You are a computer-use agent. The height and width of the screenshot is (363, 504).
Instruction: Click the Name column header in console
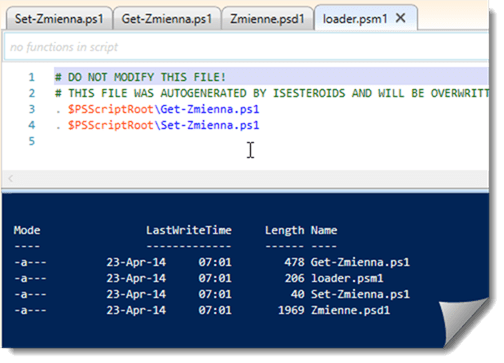click(x=324, y=230)
